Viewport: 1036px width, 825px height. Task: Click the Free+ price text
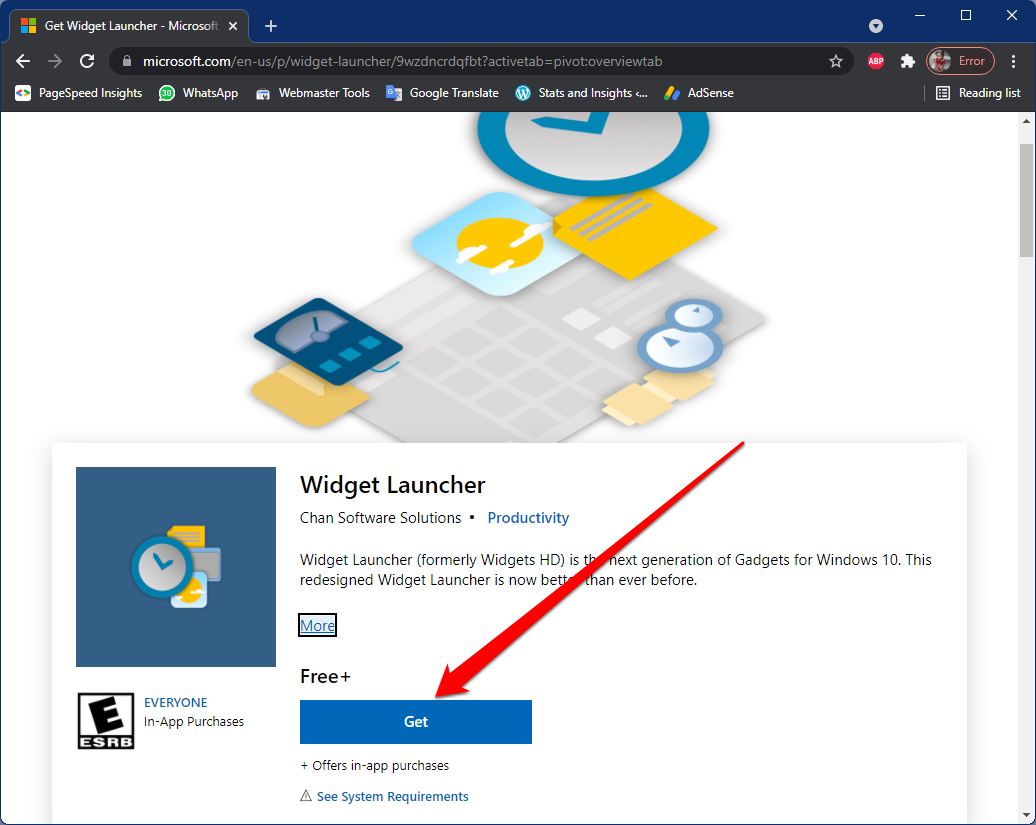[325, 676]
